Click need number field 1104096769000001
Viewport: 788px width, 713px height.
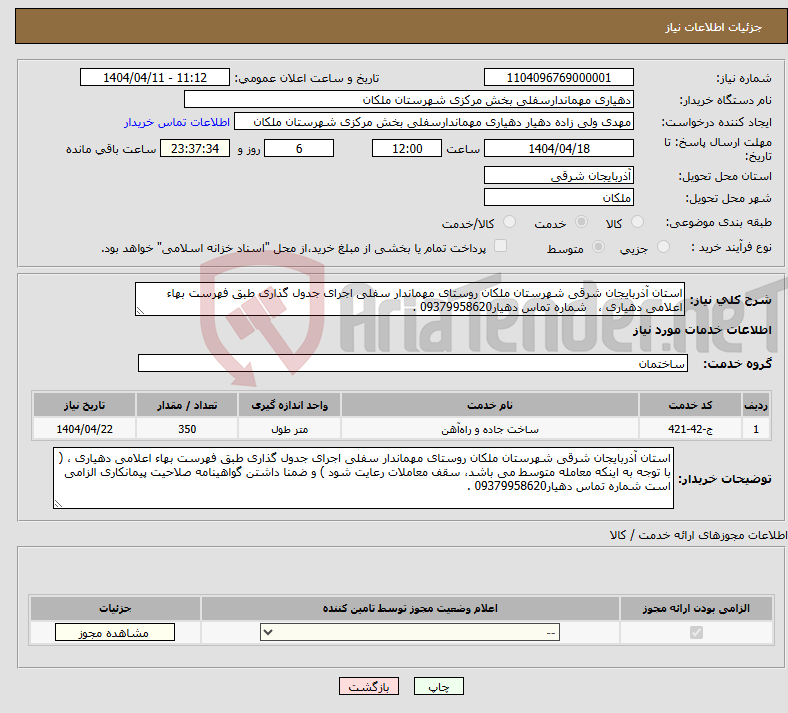[x=559, y=77]
